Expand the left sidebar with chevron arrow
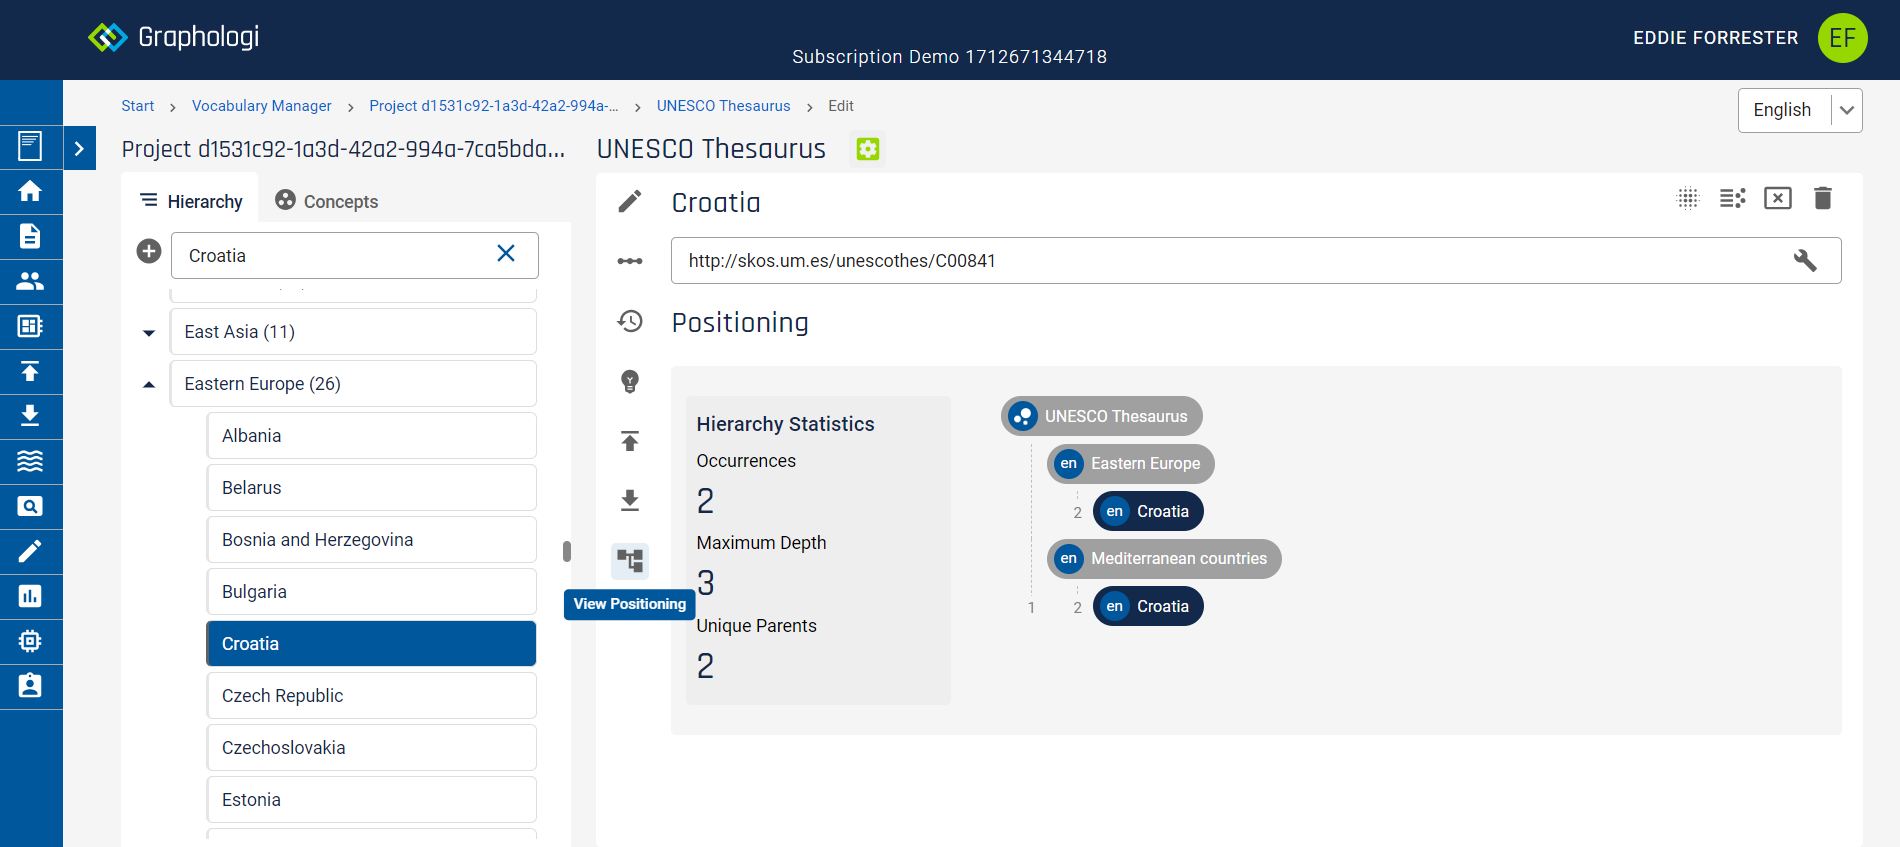 [80, 148]
